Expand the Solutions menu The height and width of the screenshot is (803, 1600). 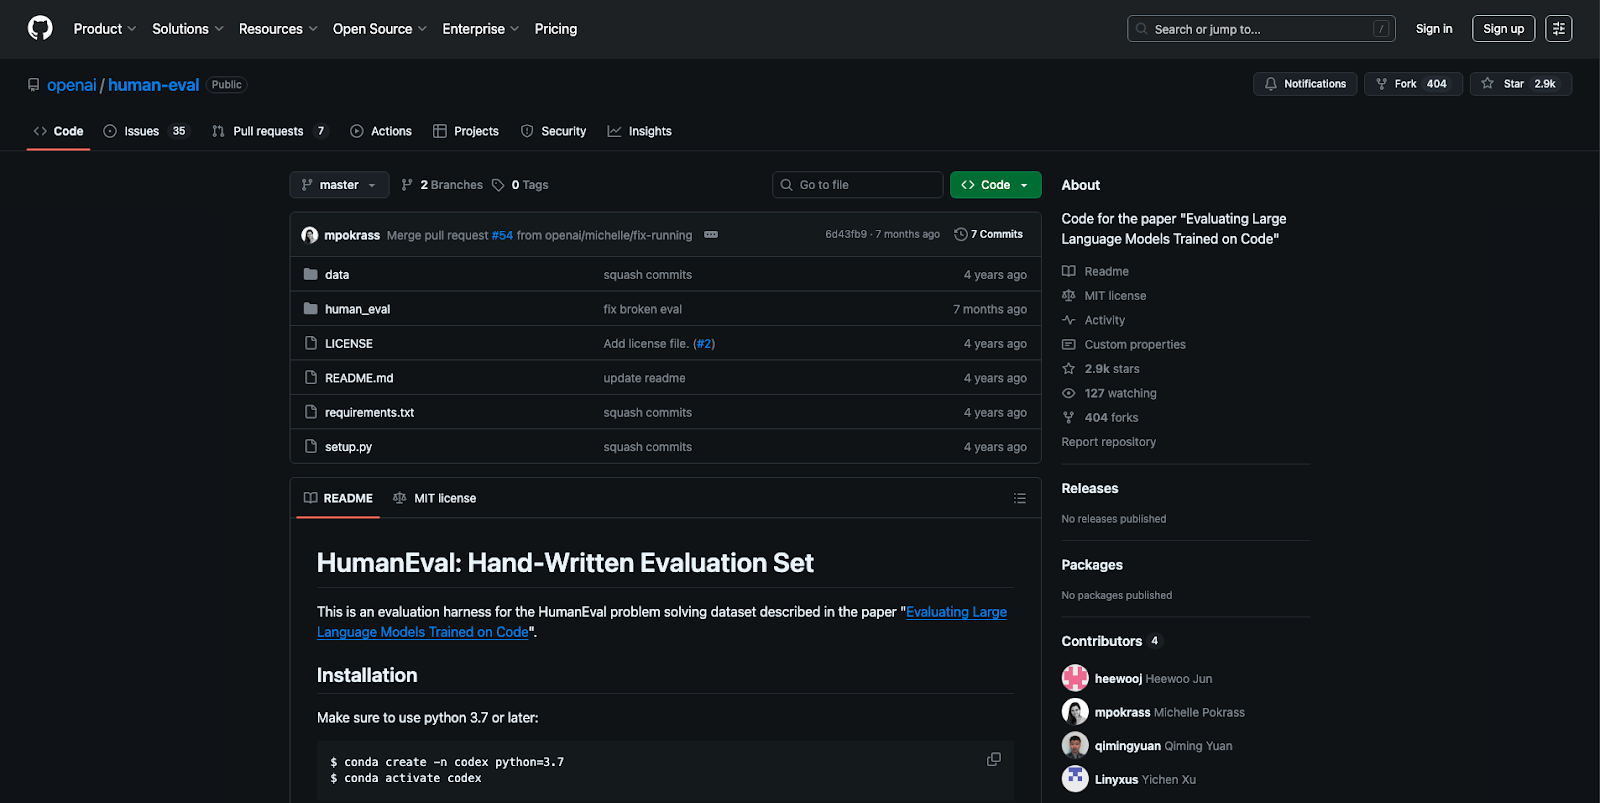point(188,29)
